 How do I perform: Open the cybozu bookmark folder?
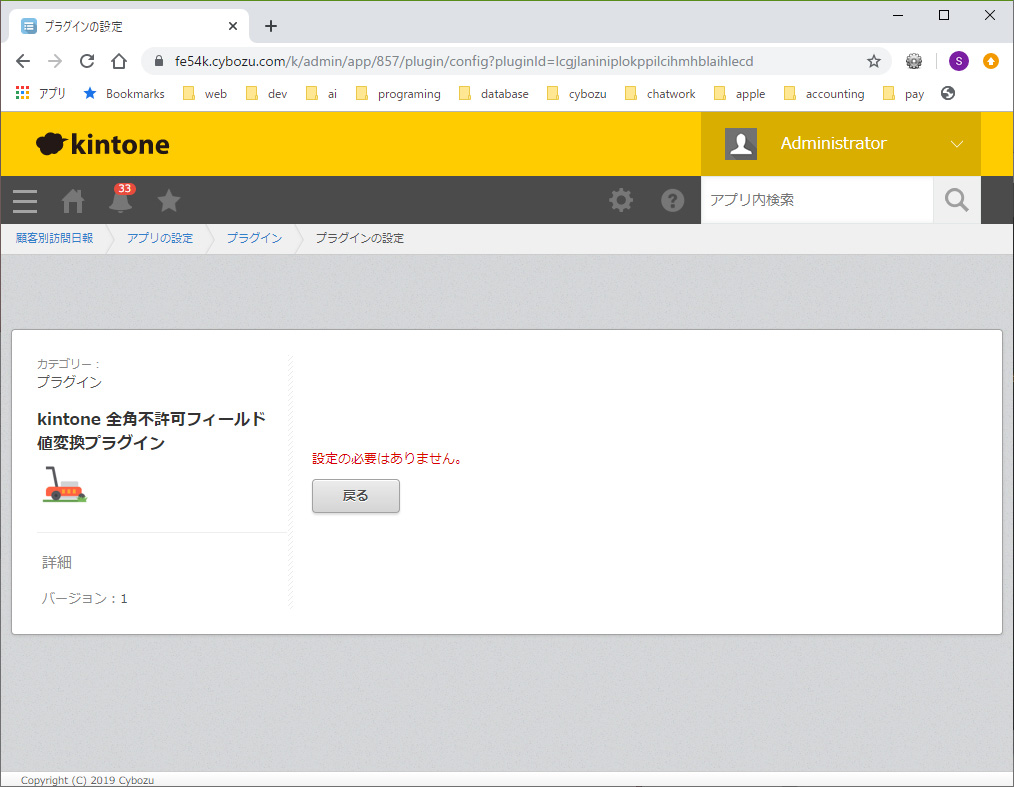[577, 94]
